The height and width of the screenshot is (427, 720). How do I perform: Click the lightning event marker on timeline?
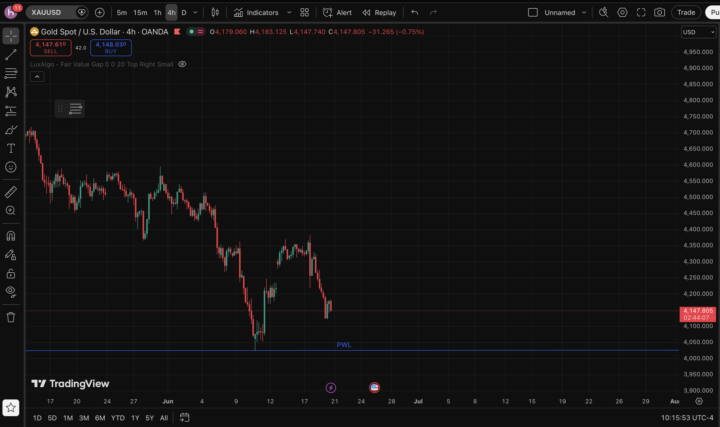331,388
